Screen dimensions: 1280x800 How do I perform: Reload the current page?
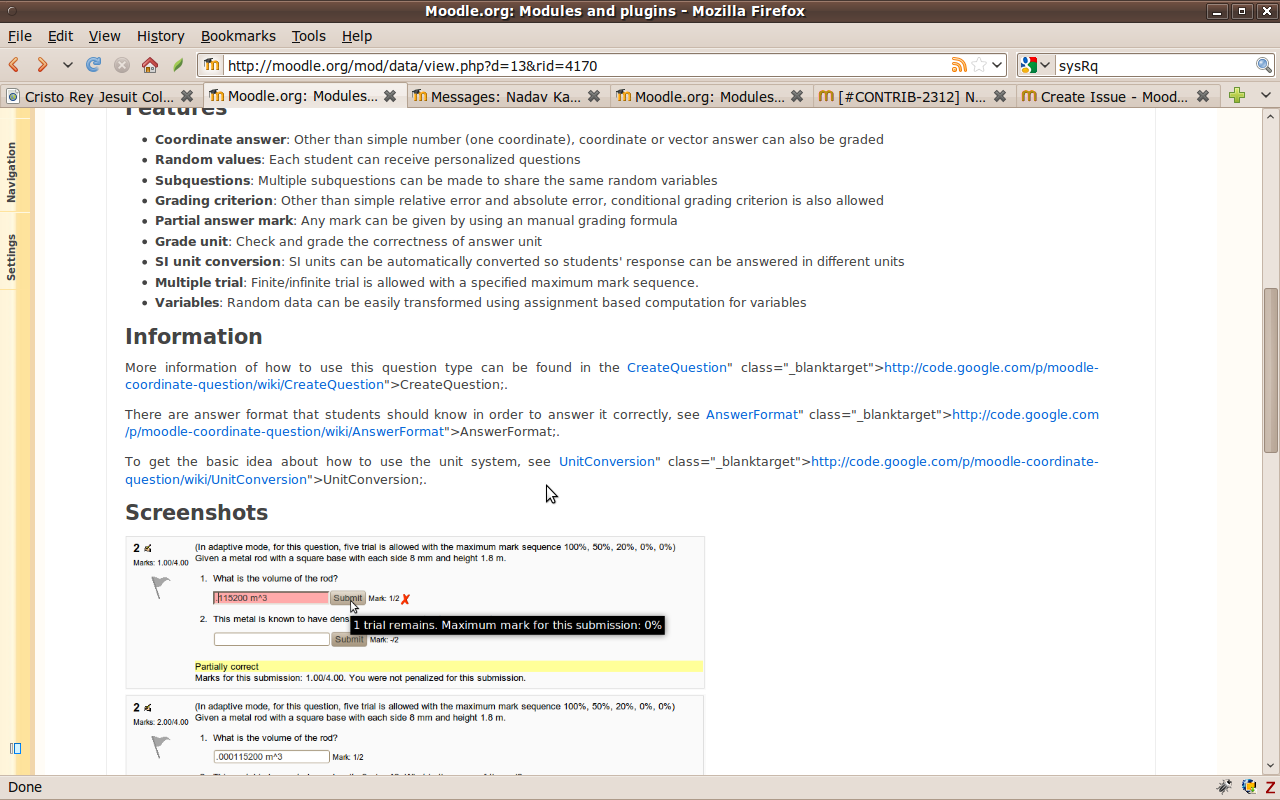93,65
